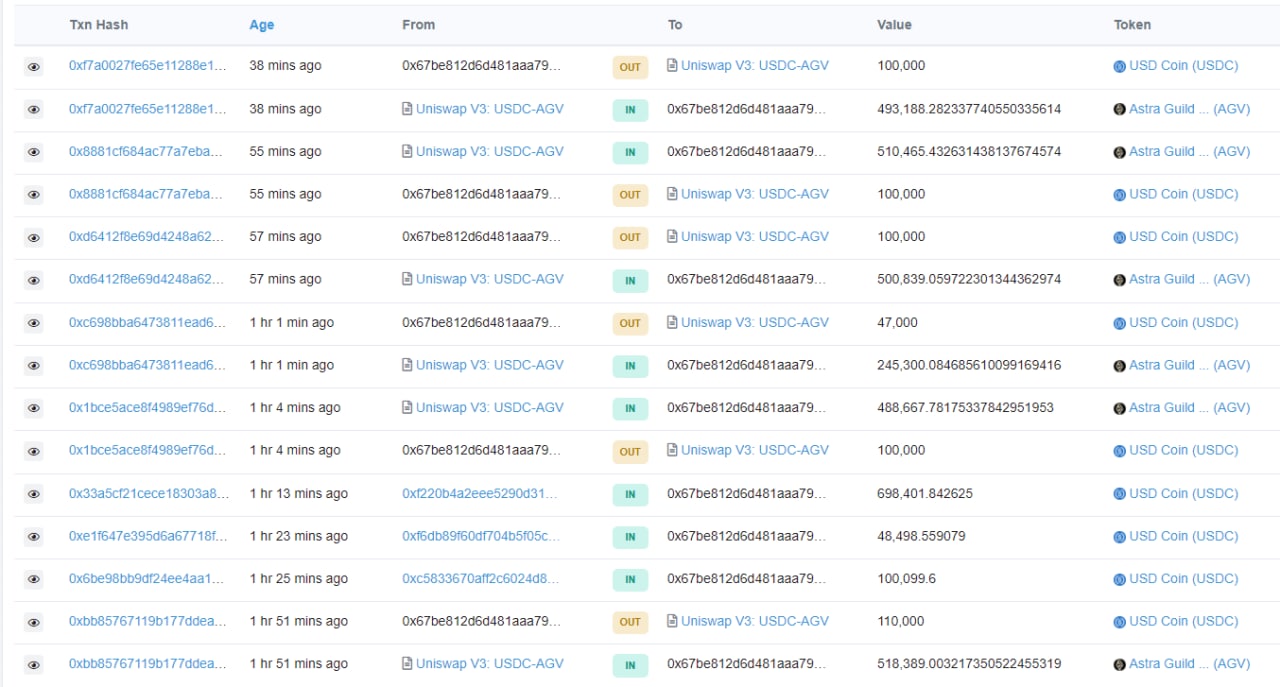Viewport: 1280px width, 687px height.
Task: Click the eye icon for 100,099.6 row
Action: (34, 579)
